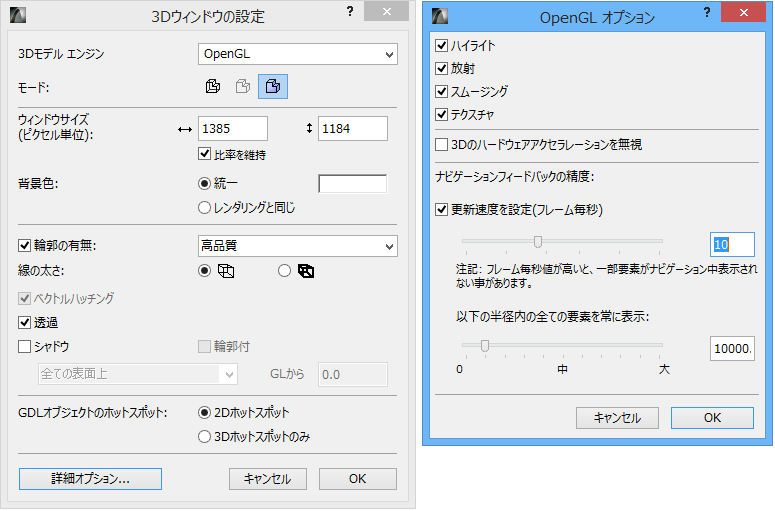Click the disabled 輪郭付 checkbox
Screen dimensions: 775x511
(204, 346)
